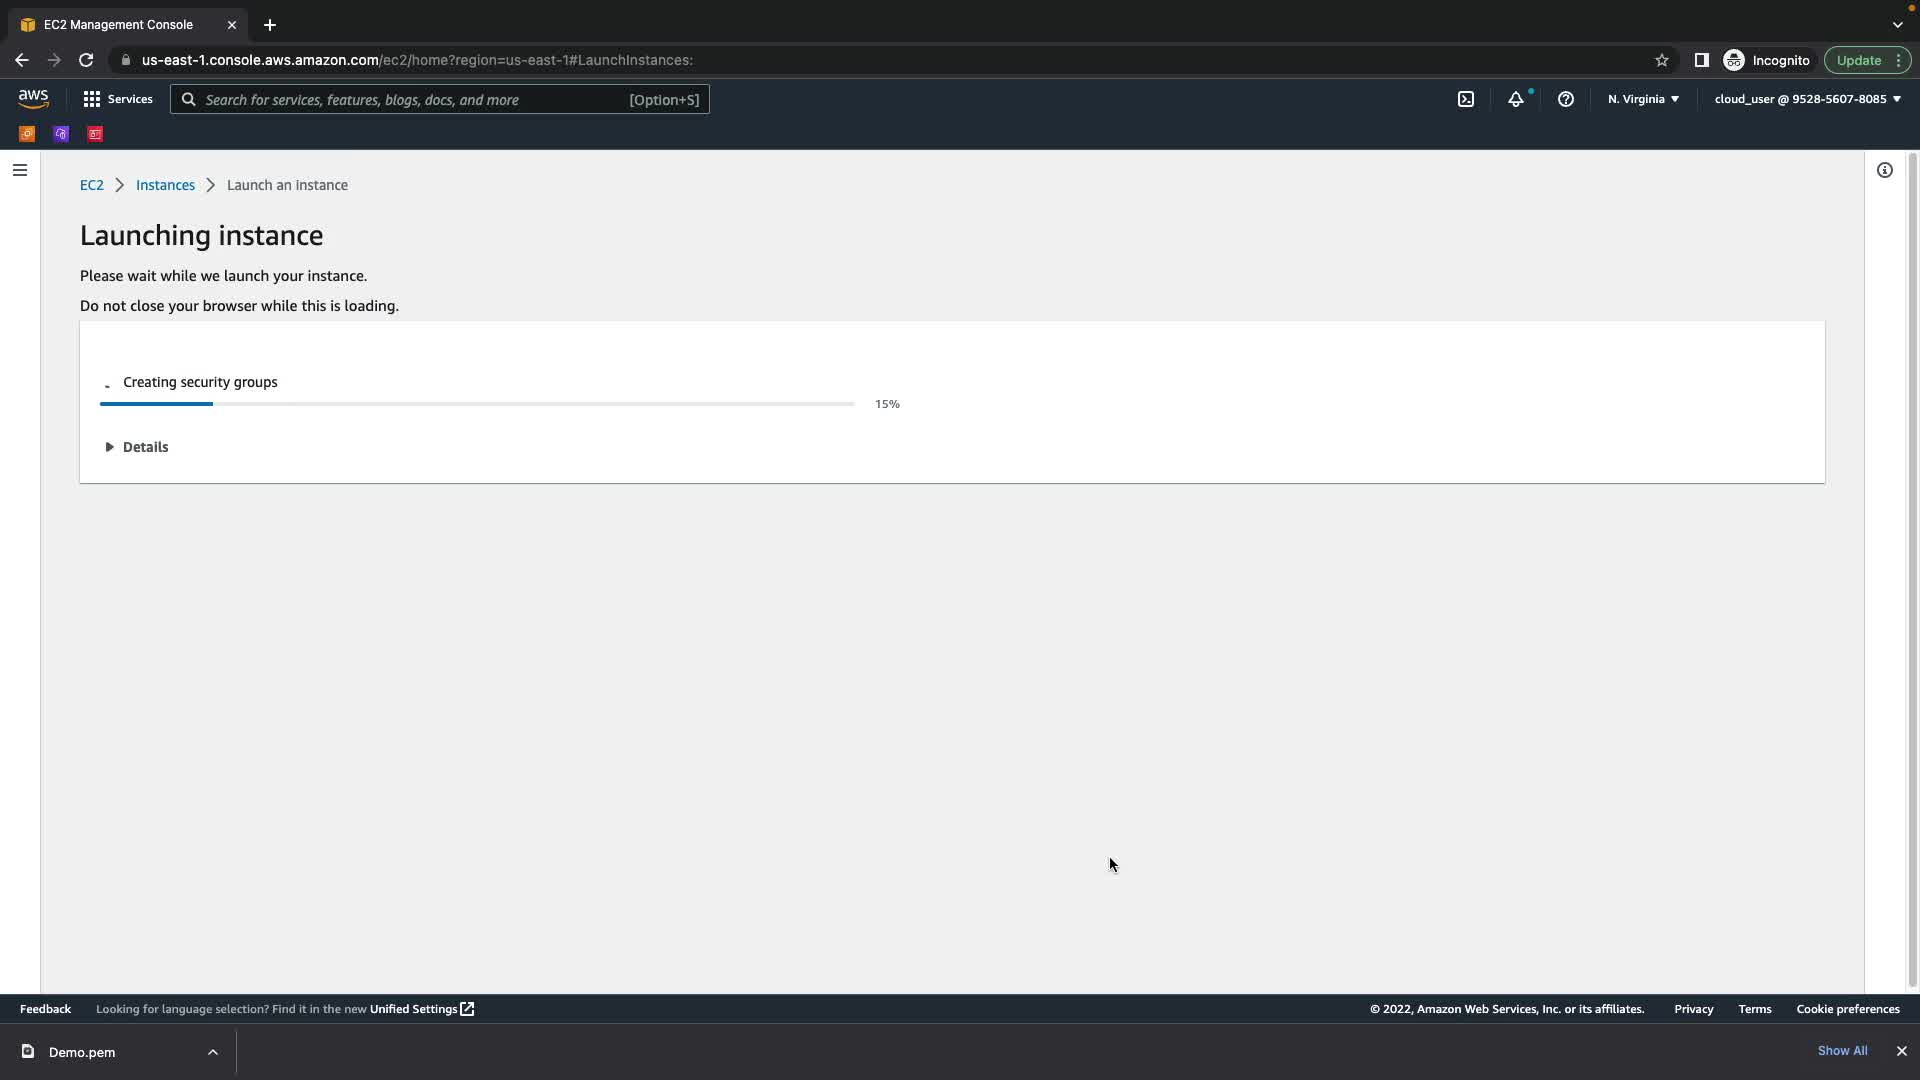This screenshot has height=1080, width=1920.
Task: Click the purple pinned service shortcut
Action: pyautogui.click(x=61, y=134)
